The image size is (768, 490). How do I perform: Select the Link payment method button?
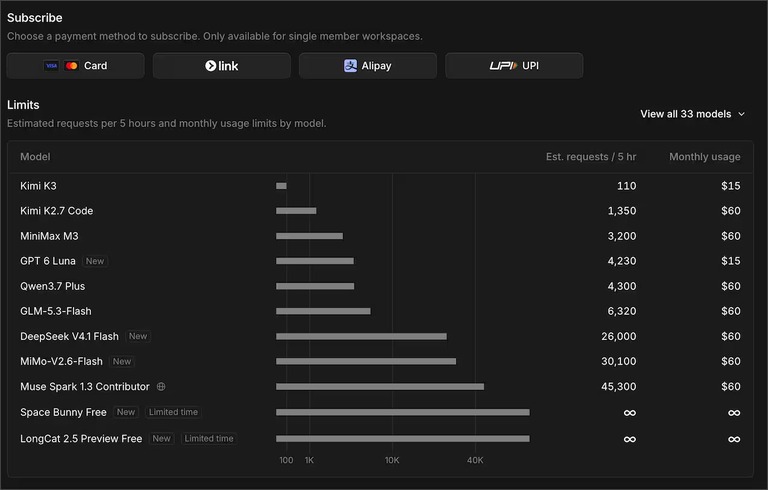221,66
